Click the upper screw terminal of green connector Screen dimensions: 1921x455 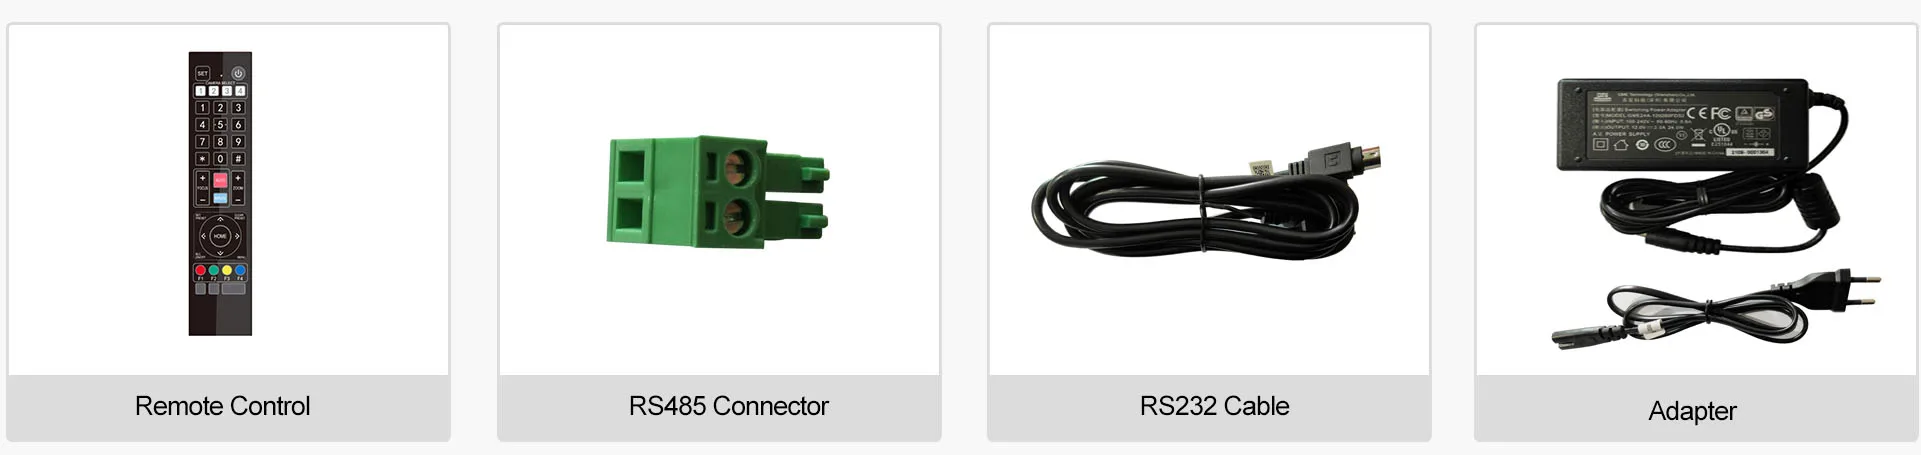coord(738,163)
